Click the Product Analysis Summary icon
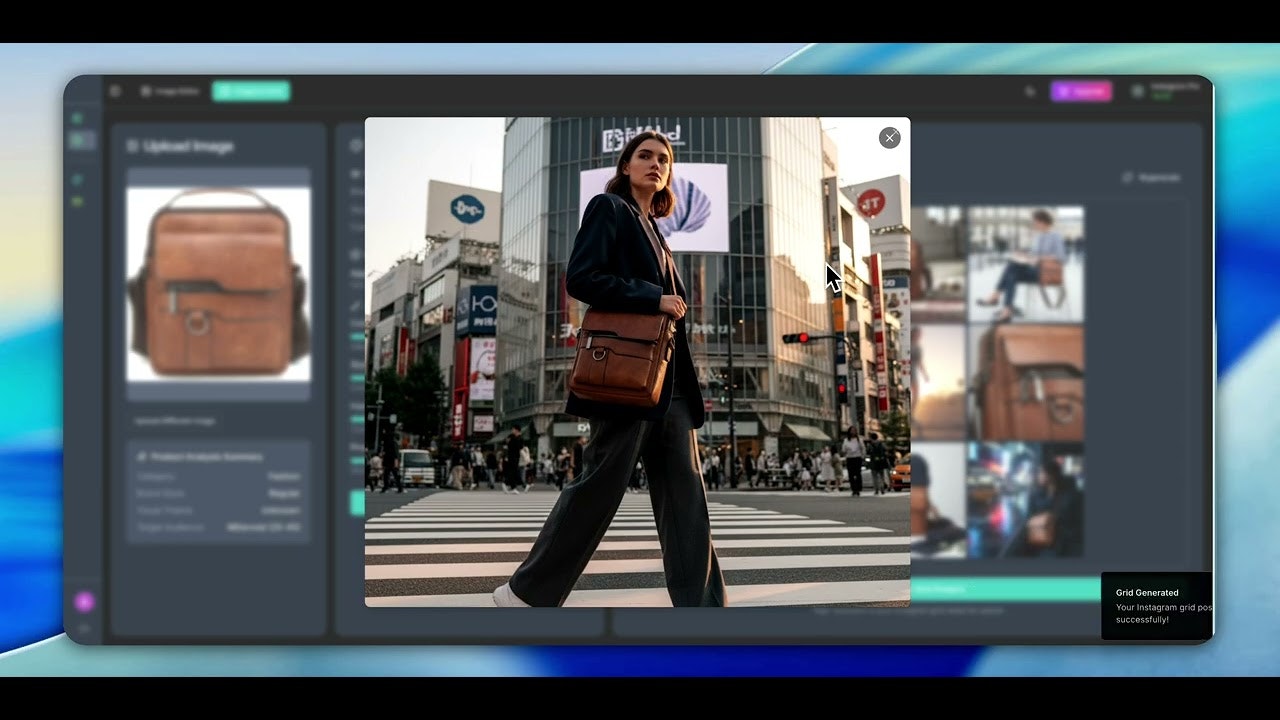Image resolution: width=1280 pixels, height=720 pixels. [141, 455]
